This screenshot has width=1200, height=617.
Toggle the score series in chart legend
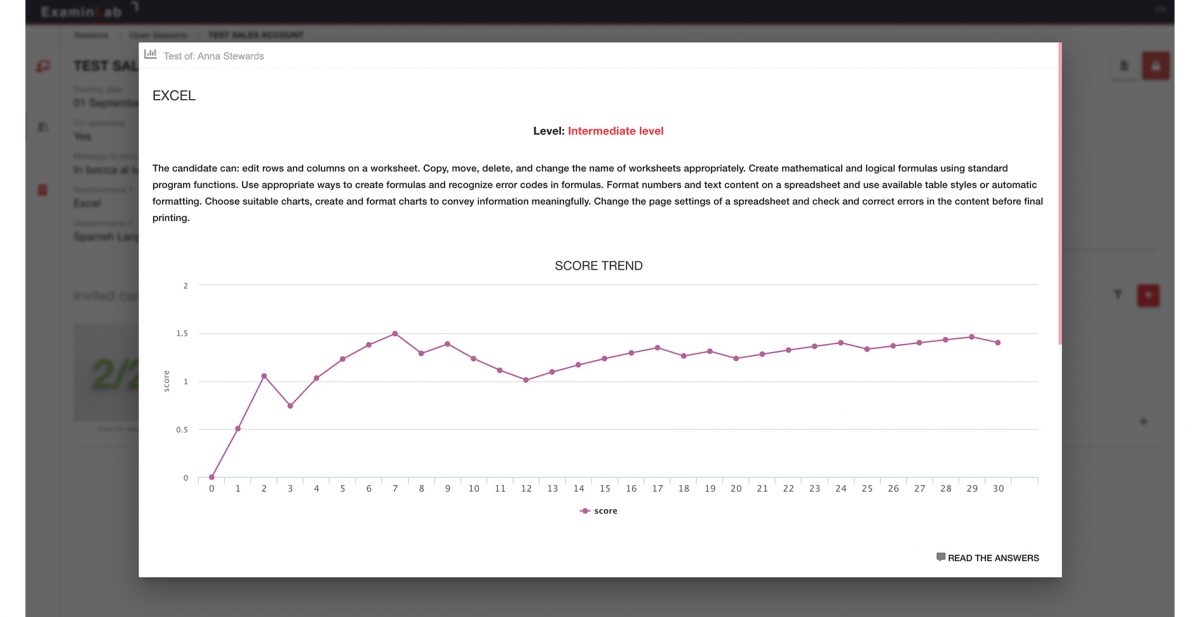point(598,511)
